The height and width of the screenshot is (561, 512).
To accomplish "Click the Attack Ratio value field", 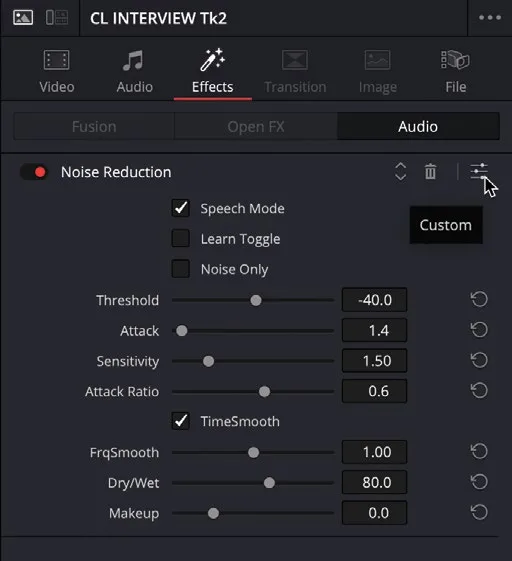I will (x=374, y=391).
